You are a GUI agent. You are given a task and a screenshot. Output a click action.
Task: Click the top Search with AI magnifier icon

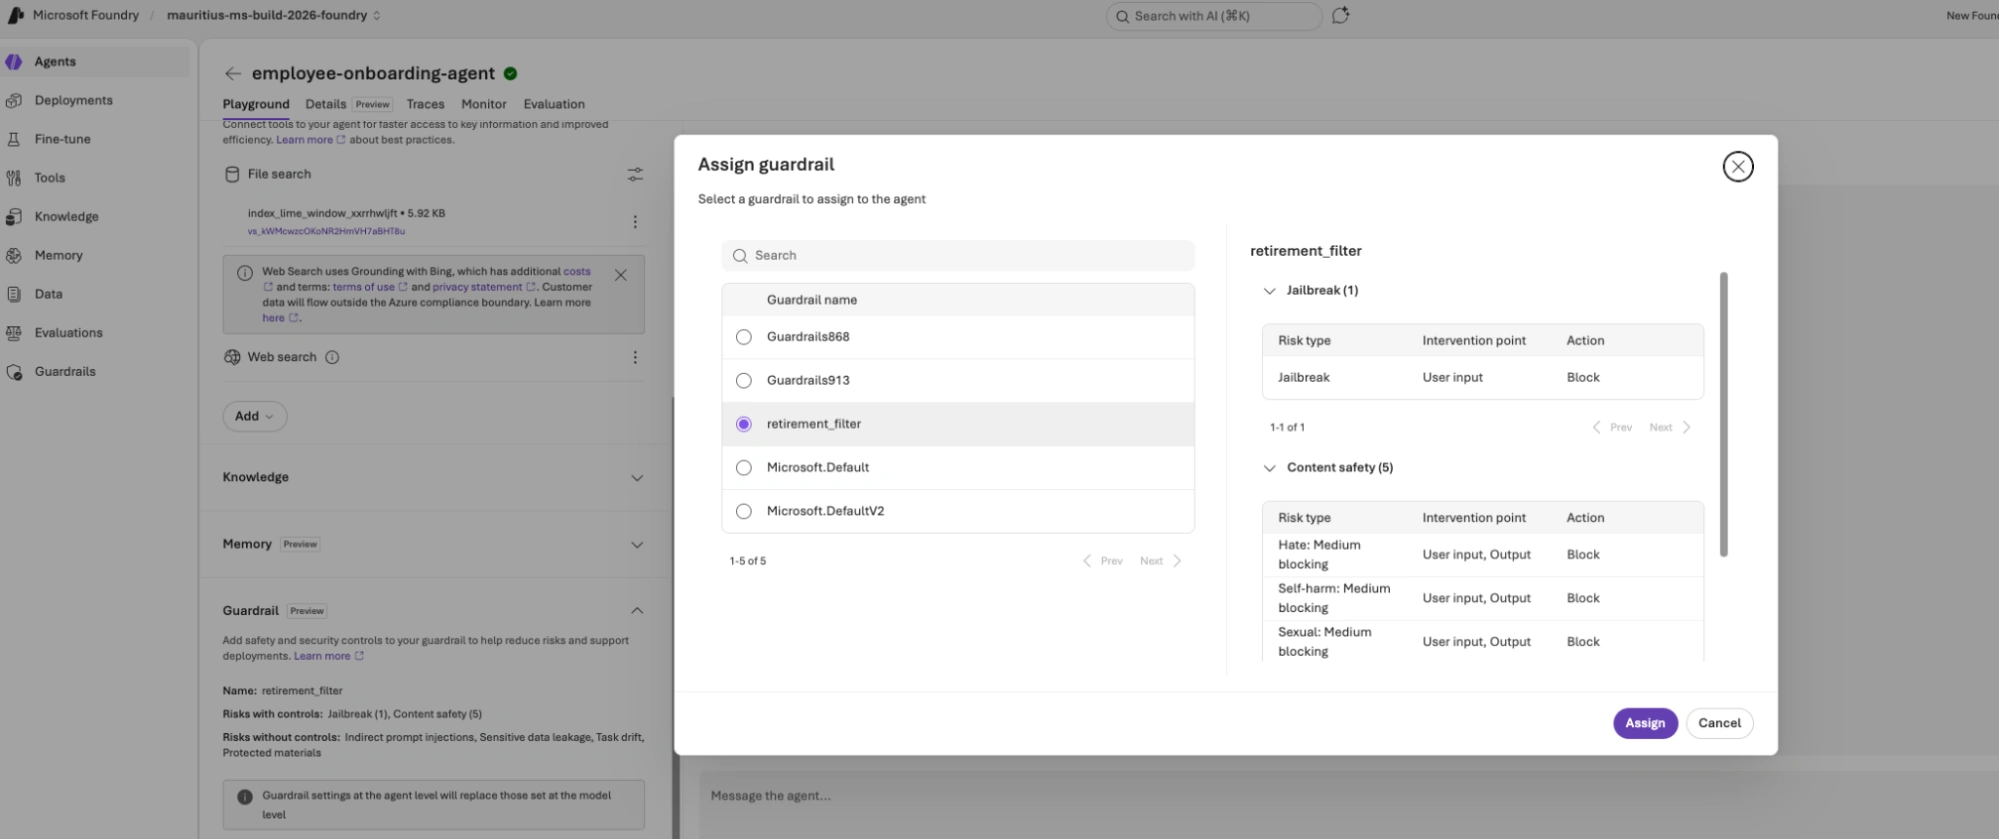[x=1123, y=16]
